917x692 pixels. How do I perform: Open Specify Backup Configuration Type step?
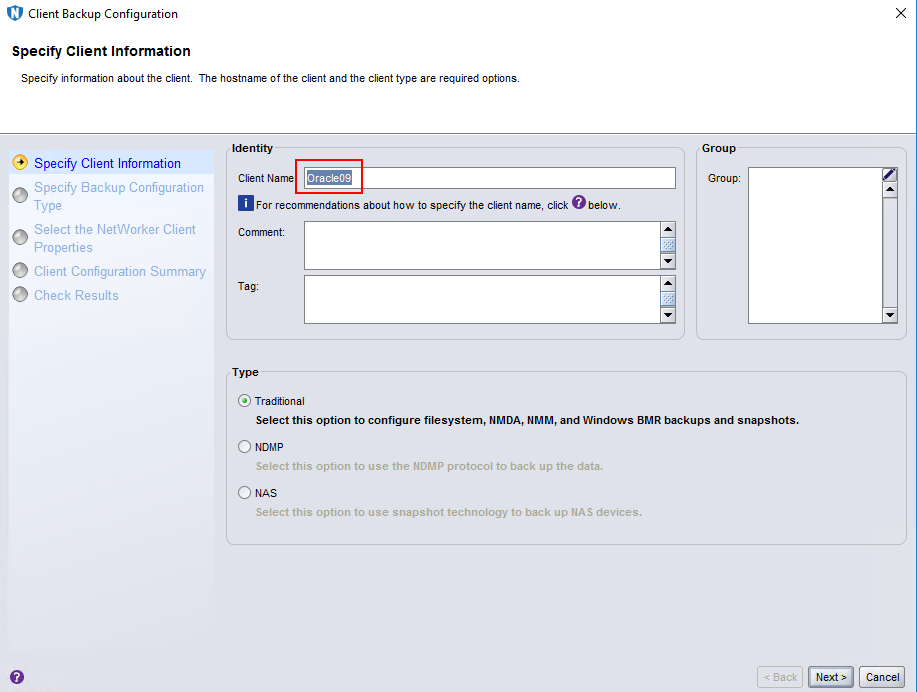coord(118,196)
